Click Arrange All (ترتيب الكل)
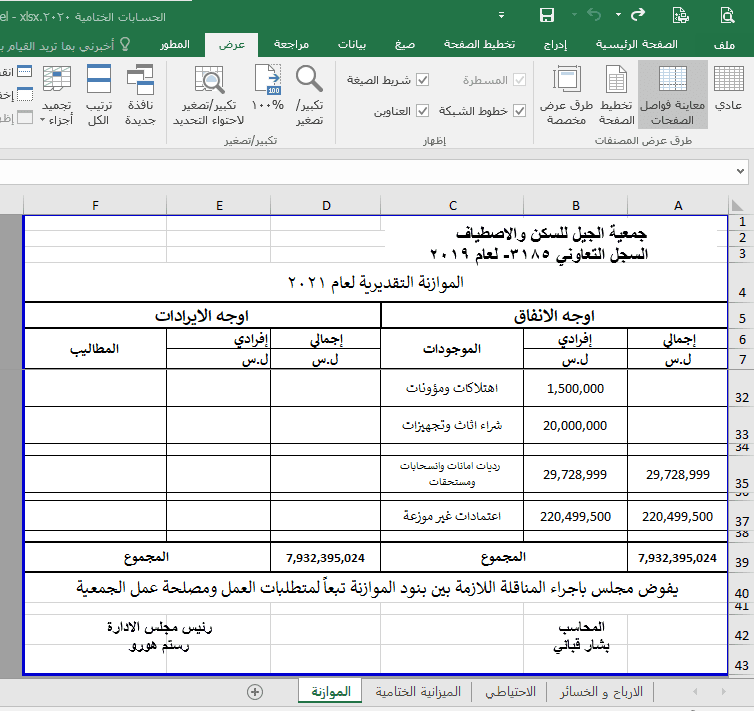 pyautogui.click(x=99, y=94)
